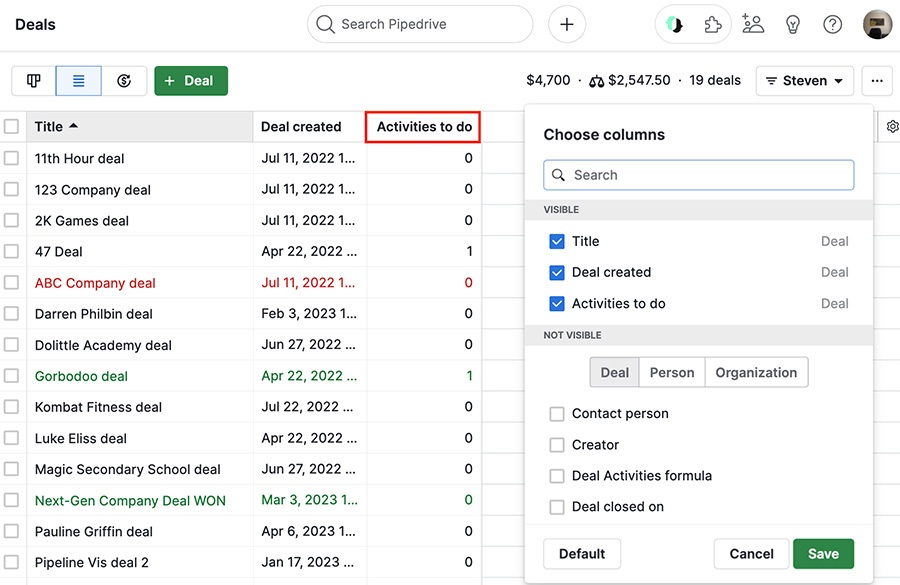
Task: Select the Pauline Griffin deal row checkbox
Action: pyautogui.click(x=11, y=531)
